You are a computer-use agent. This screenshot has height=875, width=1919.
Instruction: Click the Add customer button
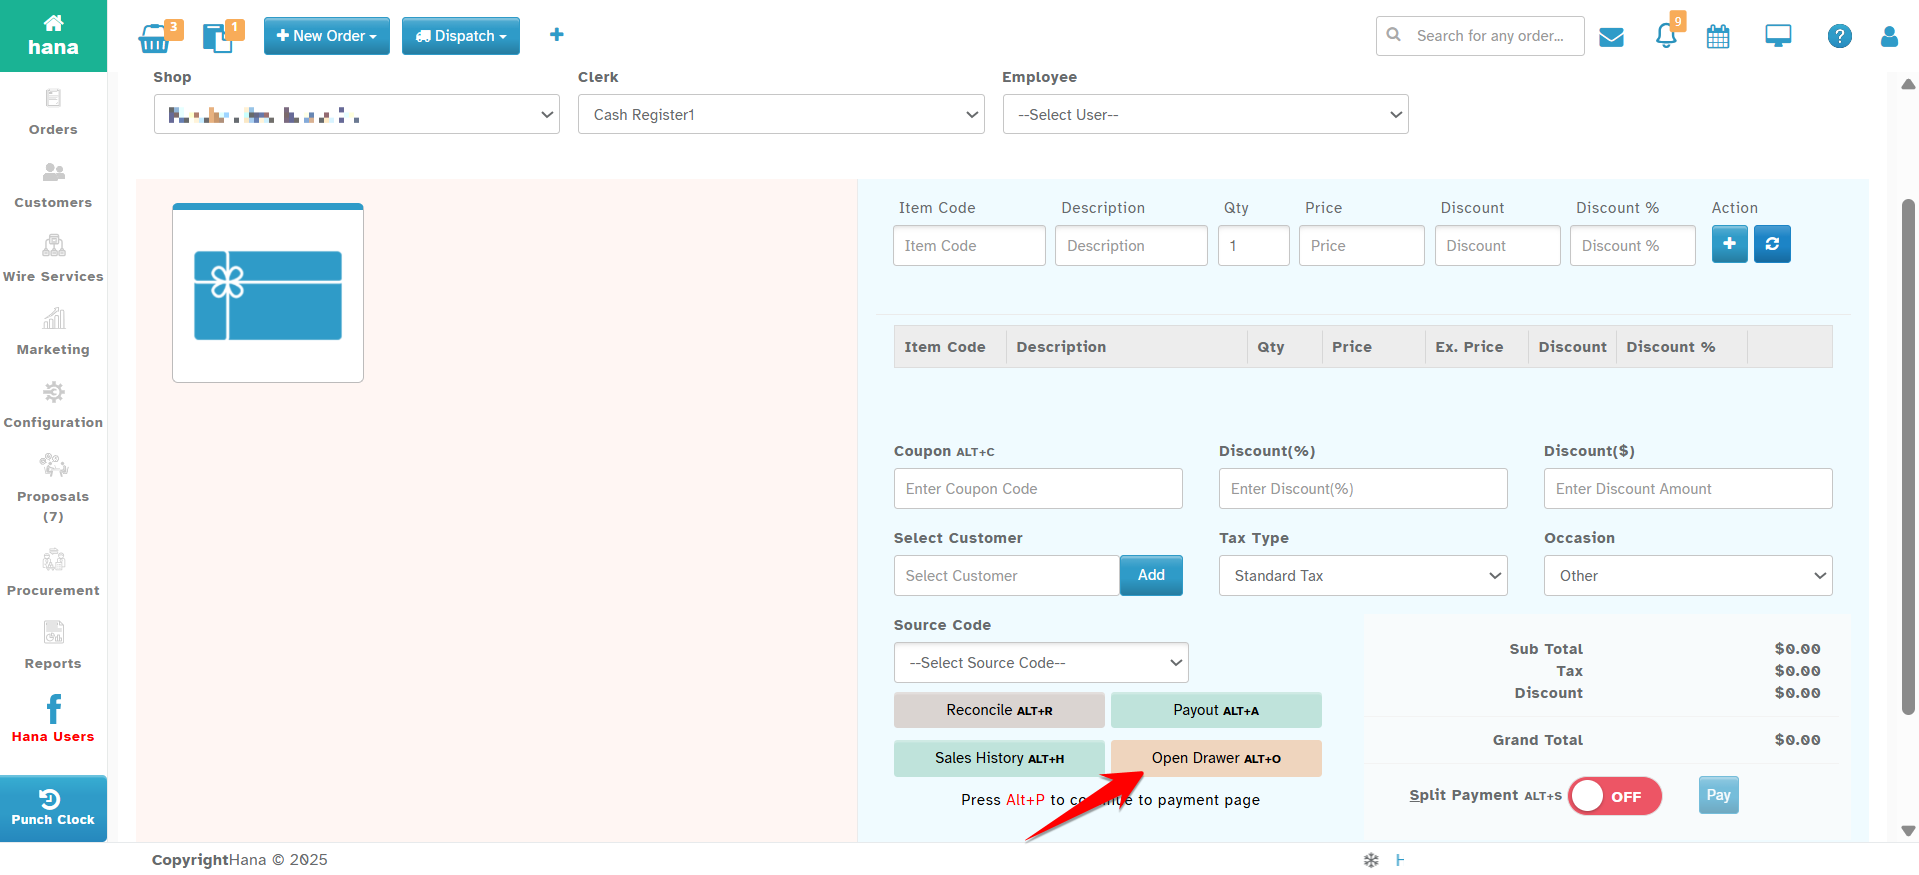[1151, 575]
